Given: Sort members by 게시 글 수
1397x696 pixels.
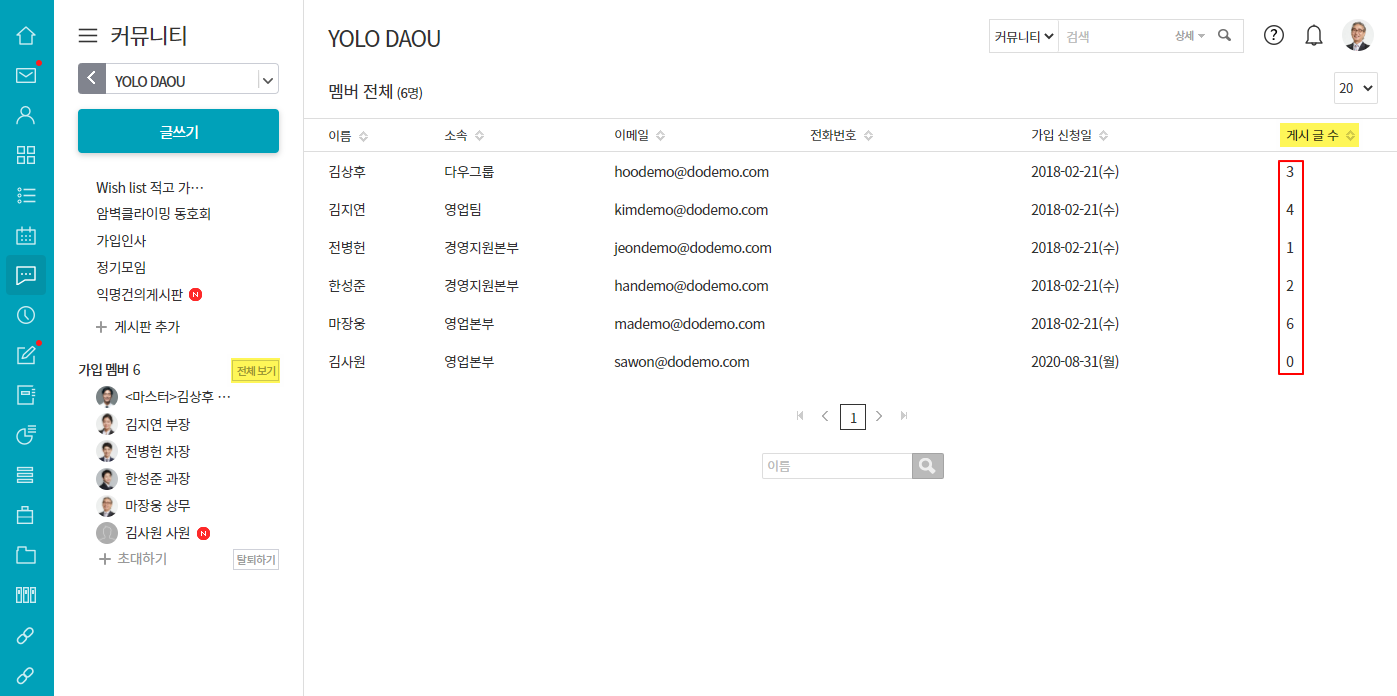Looking at the screenshot, I should coord(1319,136).
